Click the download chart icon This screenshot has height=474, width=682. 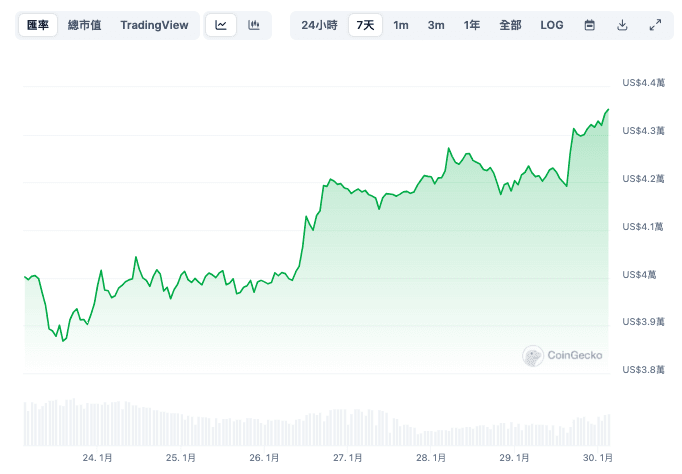(x=622, y=25)
